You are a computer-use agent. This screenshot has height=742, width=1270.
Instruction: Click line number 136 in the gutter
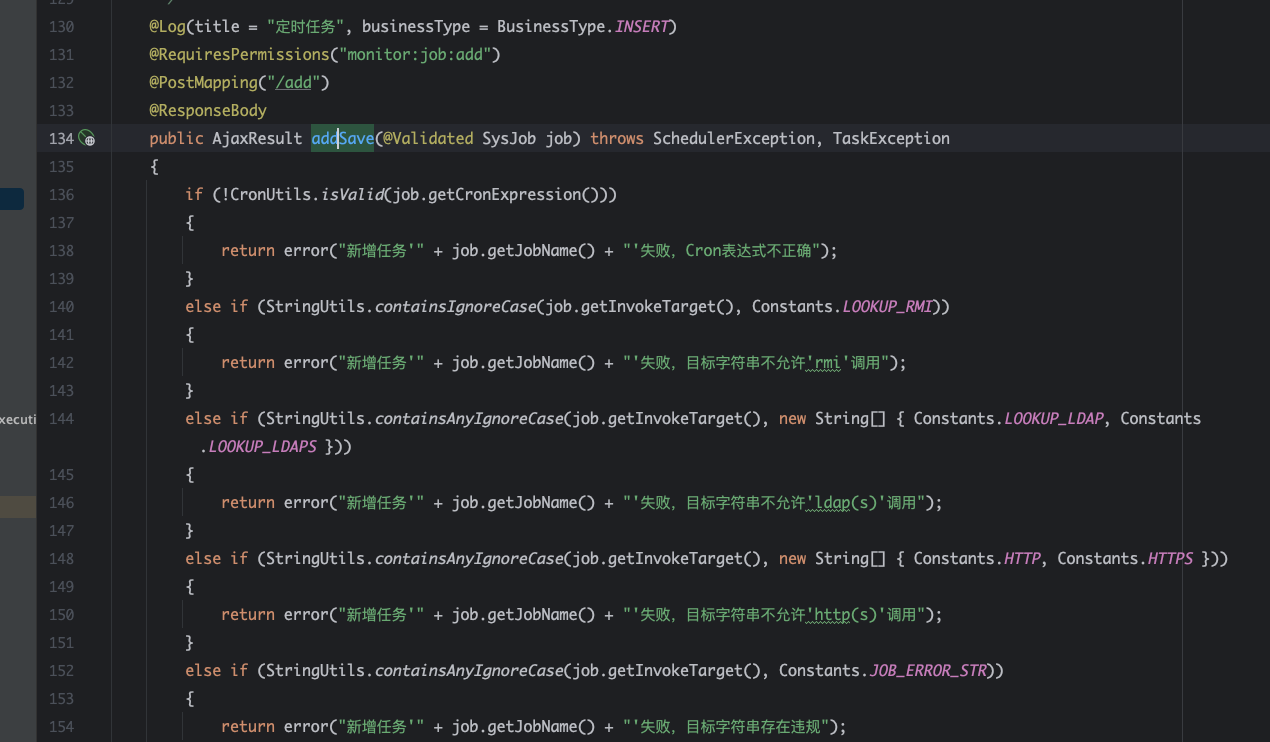[x=61, y=194]
